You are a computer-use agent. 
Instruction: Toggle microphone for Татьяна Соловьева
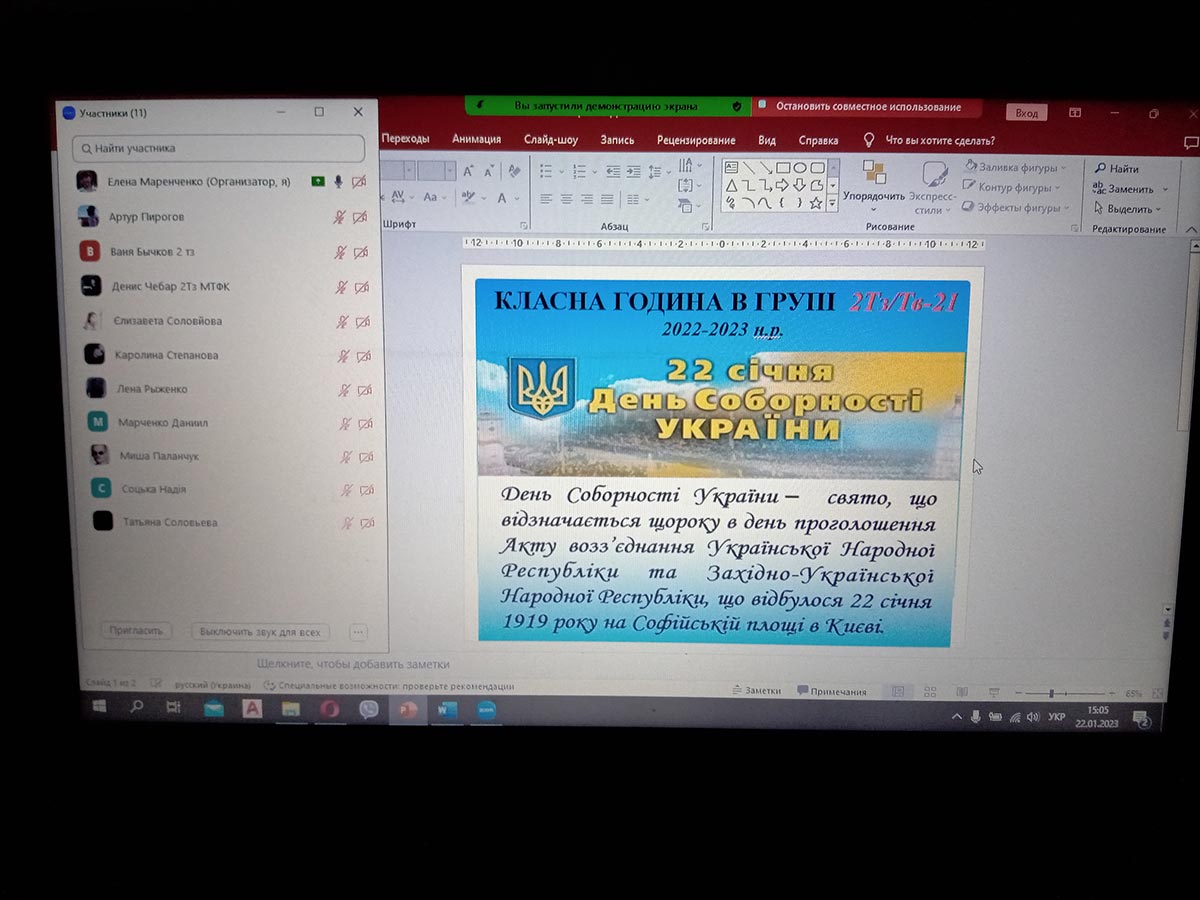tap(347, 523)
